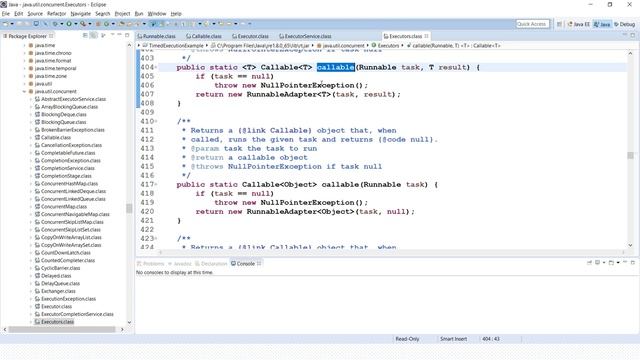The width and height of the screenshot is (640, 360).
Task: Click the Executors class icon in breadcrumb
Action: (373, 45)
